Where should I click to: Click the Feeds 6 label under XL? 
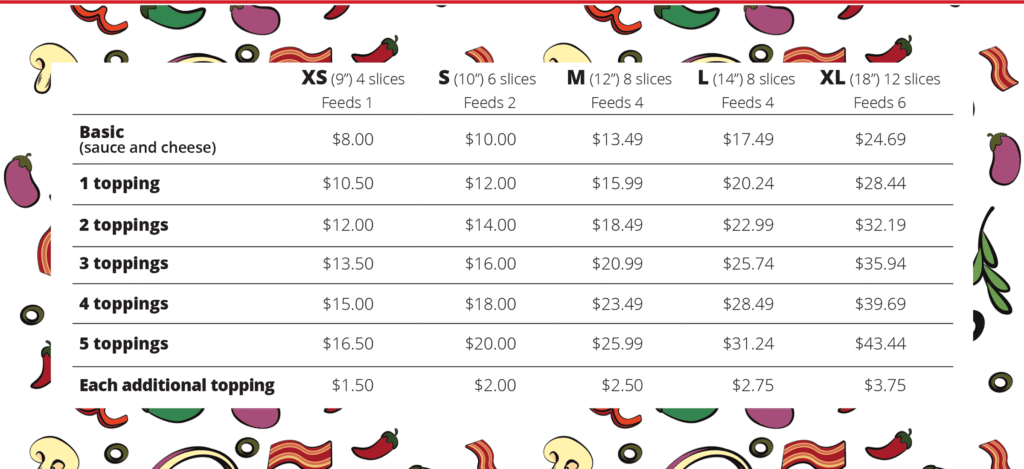[880, 102]
